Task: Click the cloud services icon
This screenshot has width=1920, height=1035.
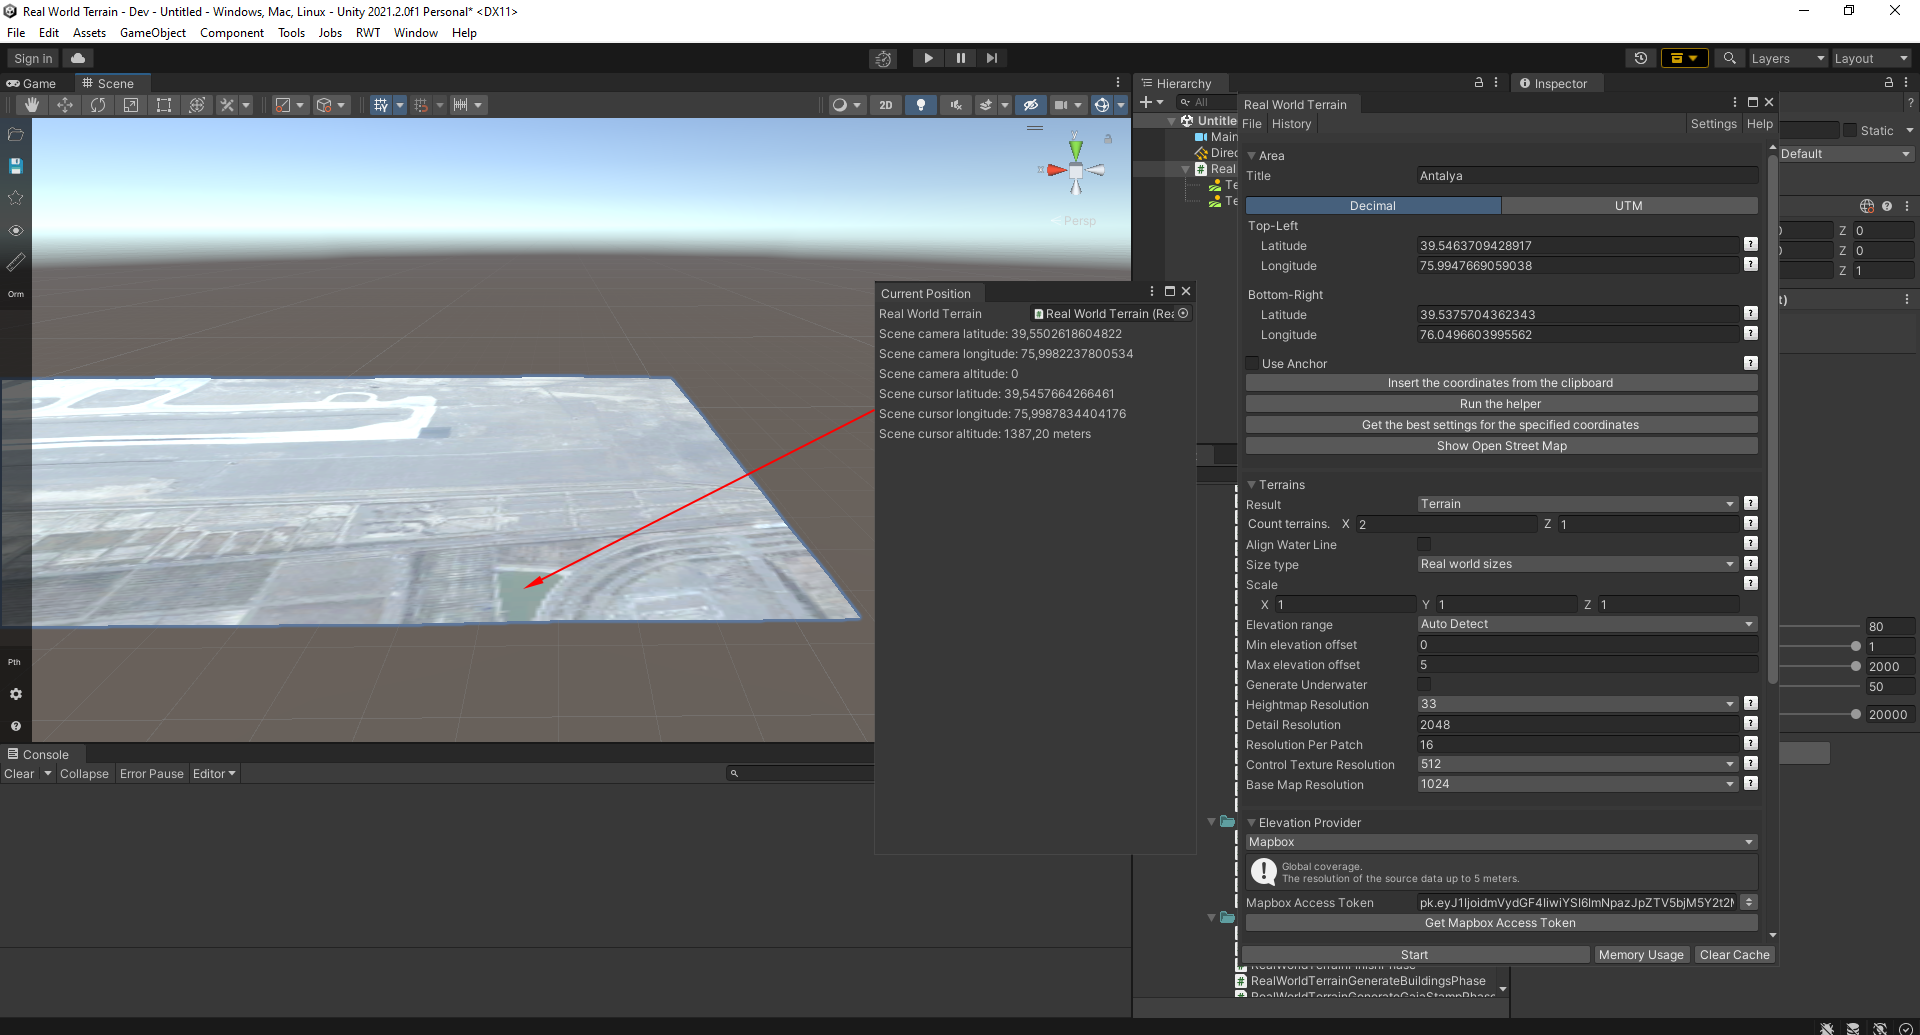Action: click(x=78, y=58)
